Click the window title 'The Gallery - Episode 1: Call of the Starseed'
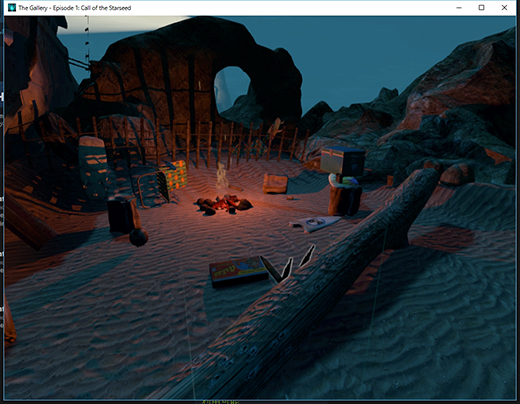 pyautogui.click(x=75, y=8)
